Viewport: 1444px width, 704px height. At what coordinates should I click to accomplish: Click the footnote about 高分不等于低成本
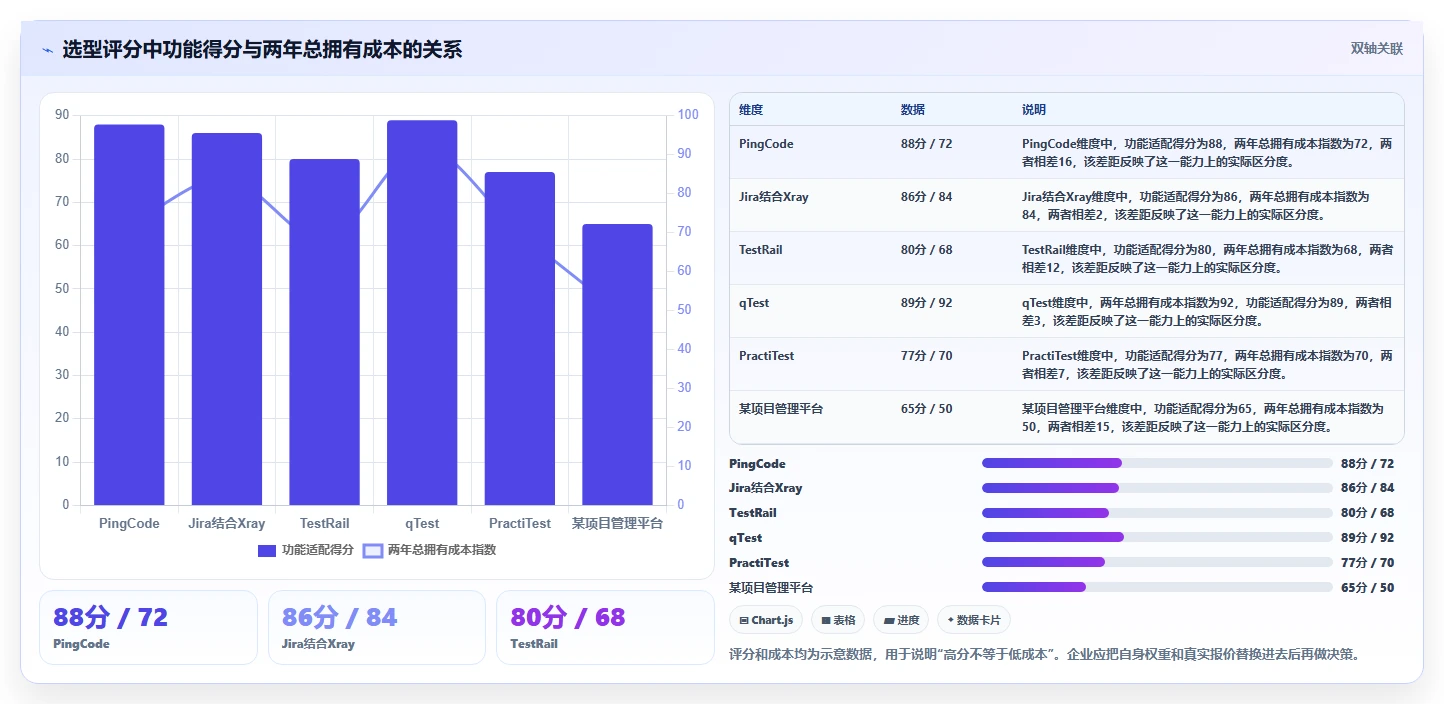pos(1045,655)
